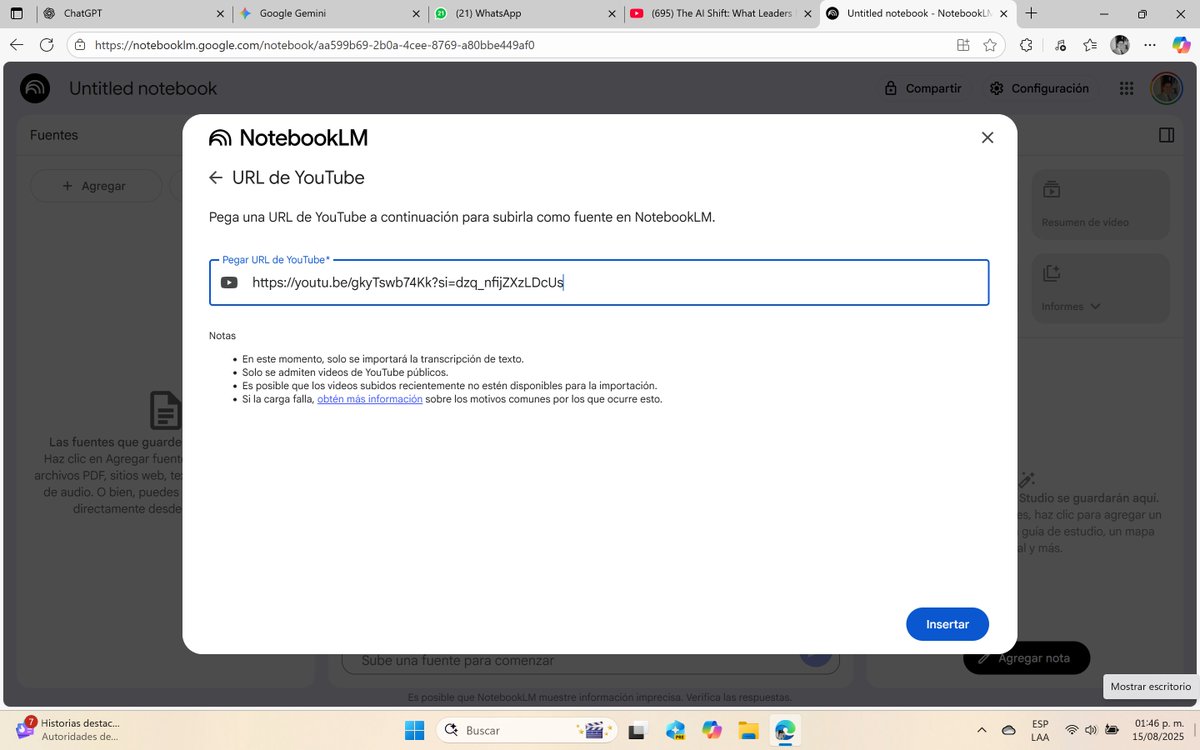1200x750 pixels.
Task: Open File Explorer from the taskbar
Action: (x=749, y=730)
